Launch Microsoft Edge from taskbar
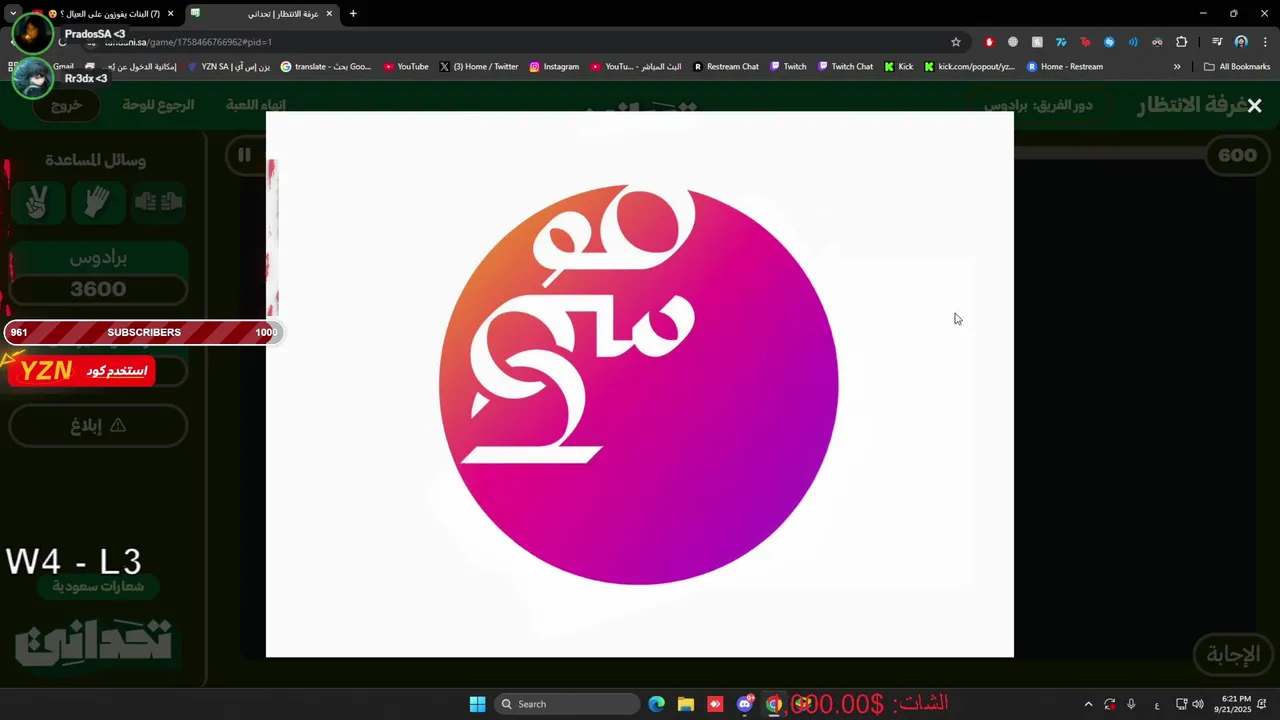This screenshot has height=720, width=1280. coord(657,704)
